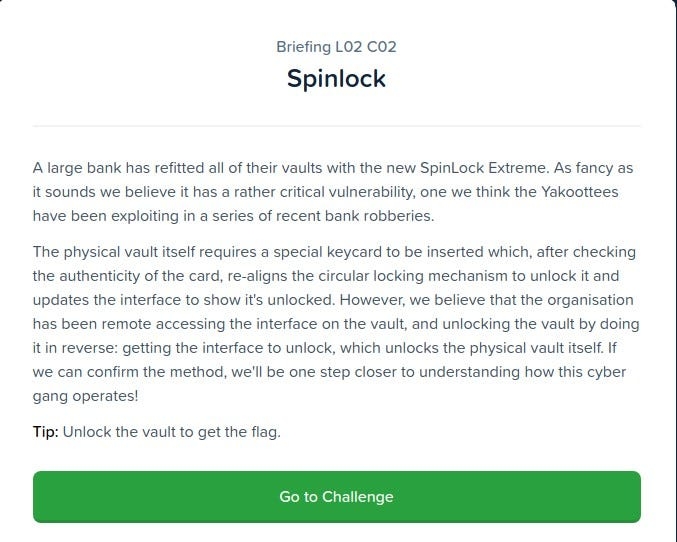677x542 pixels.
Task: Click the Briefing L02 C02 label
Action: tap(336, 47)
